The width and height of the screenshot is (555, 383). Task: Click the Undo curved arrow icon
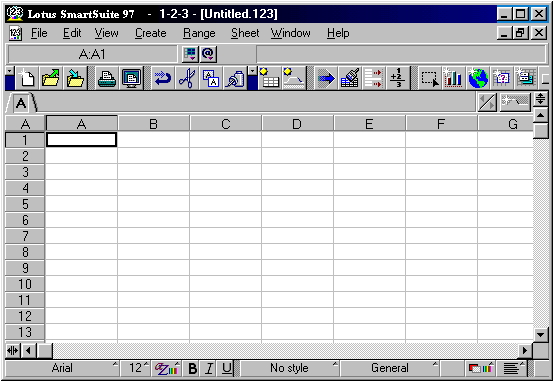point(163,78)
